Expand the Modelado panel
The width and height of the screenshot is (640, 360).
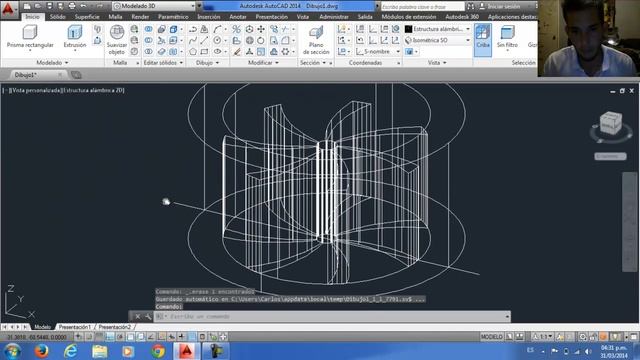[x=52, y=62]
